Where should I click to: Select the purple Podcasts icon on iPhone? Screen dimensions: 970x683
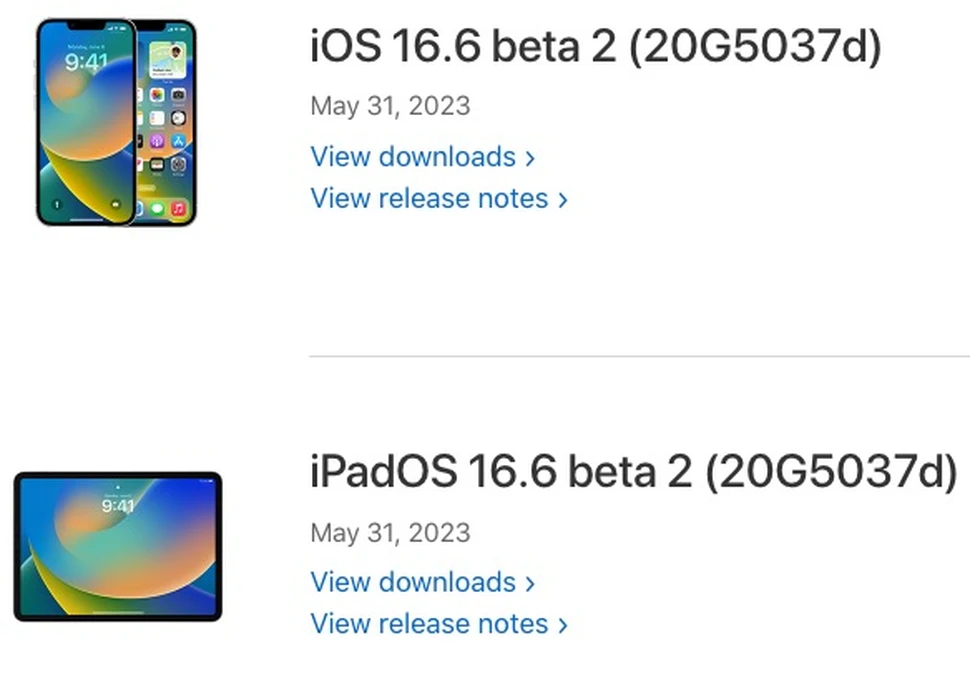click(157, 141)
